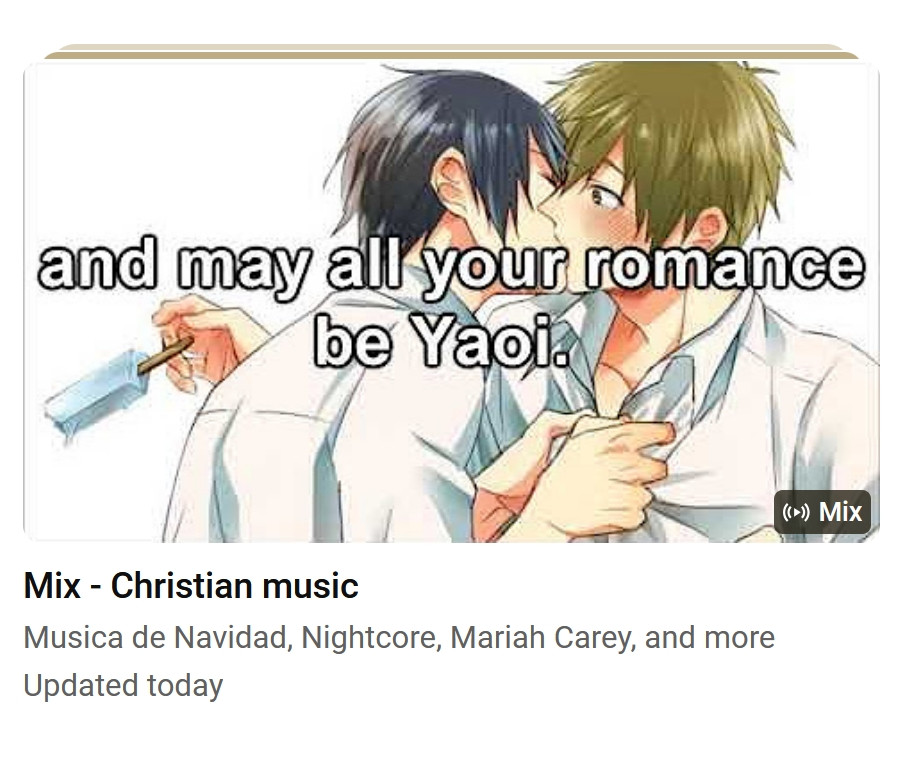The image size is (897, 779).
Task: Click the darker second stacked playlist bar
Action: click(x=451, y=55)
